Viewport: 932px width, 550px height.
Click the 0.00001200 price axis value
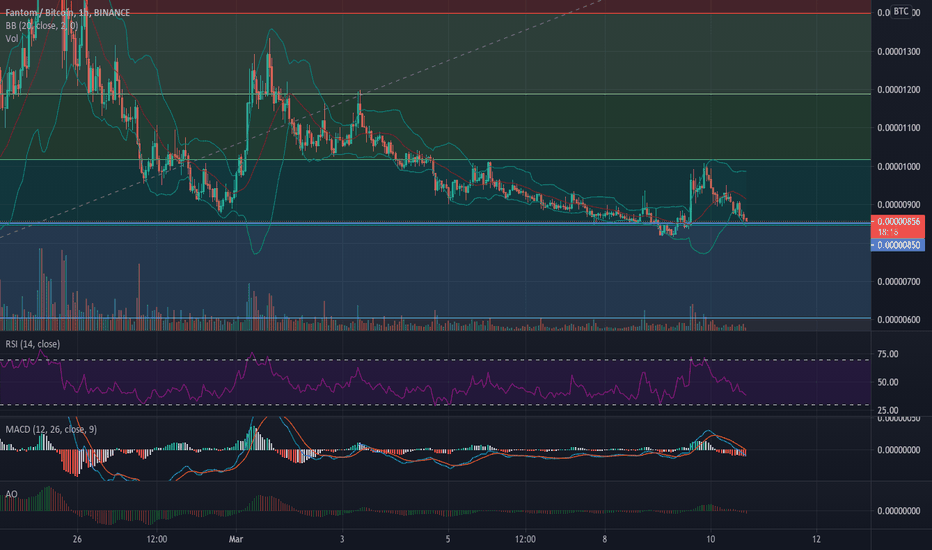pyautogui.click(x=899, y=90)
